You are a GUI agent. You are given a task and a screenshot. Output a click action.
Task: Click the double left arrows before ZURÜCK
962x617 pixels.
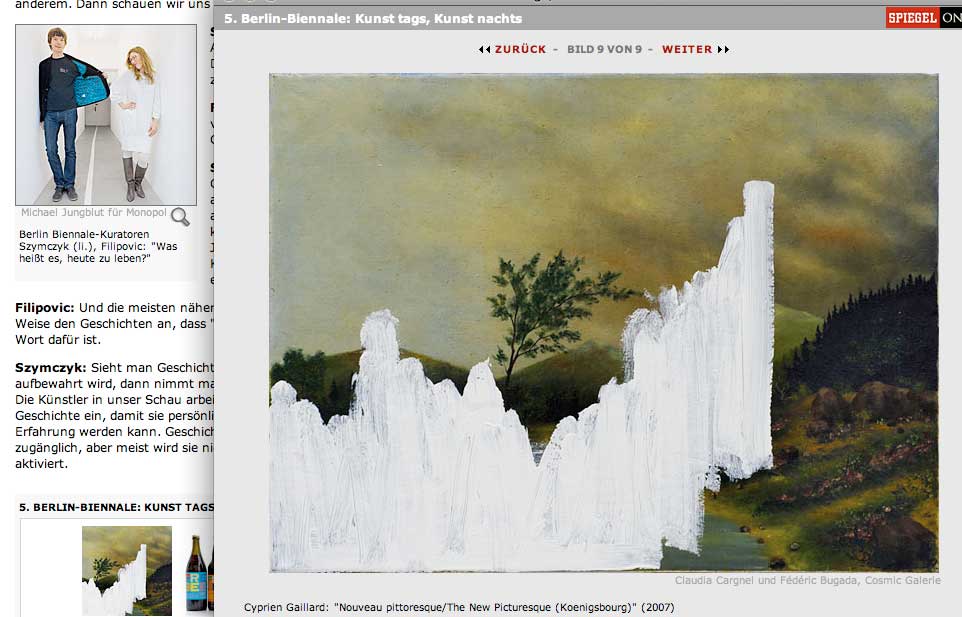click(484, 49)
